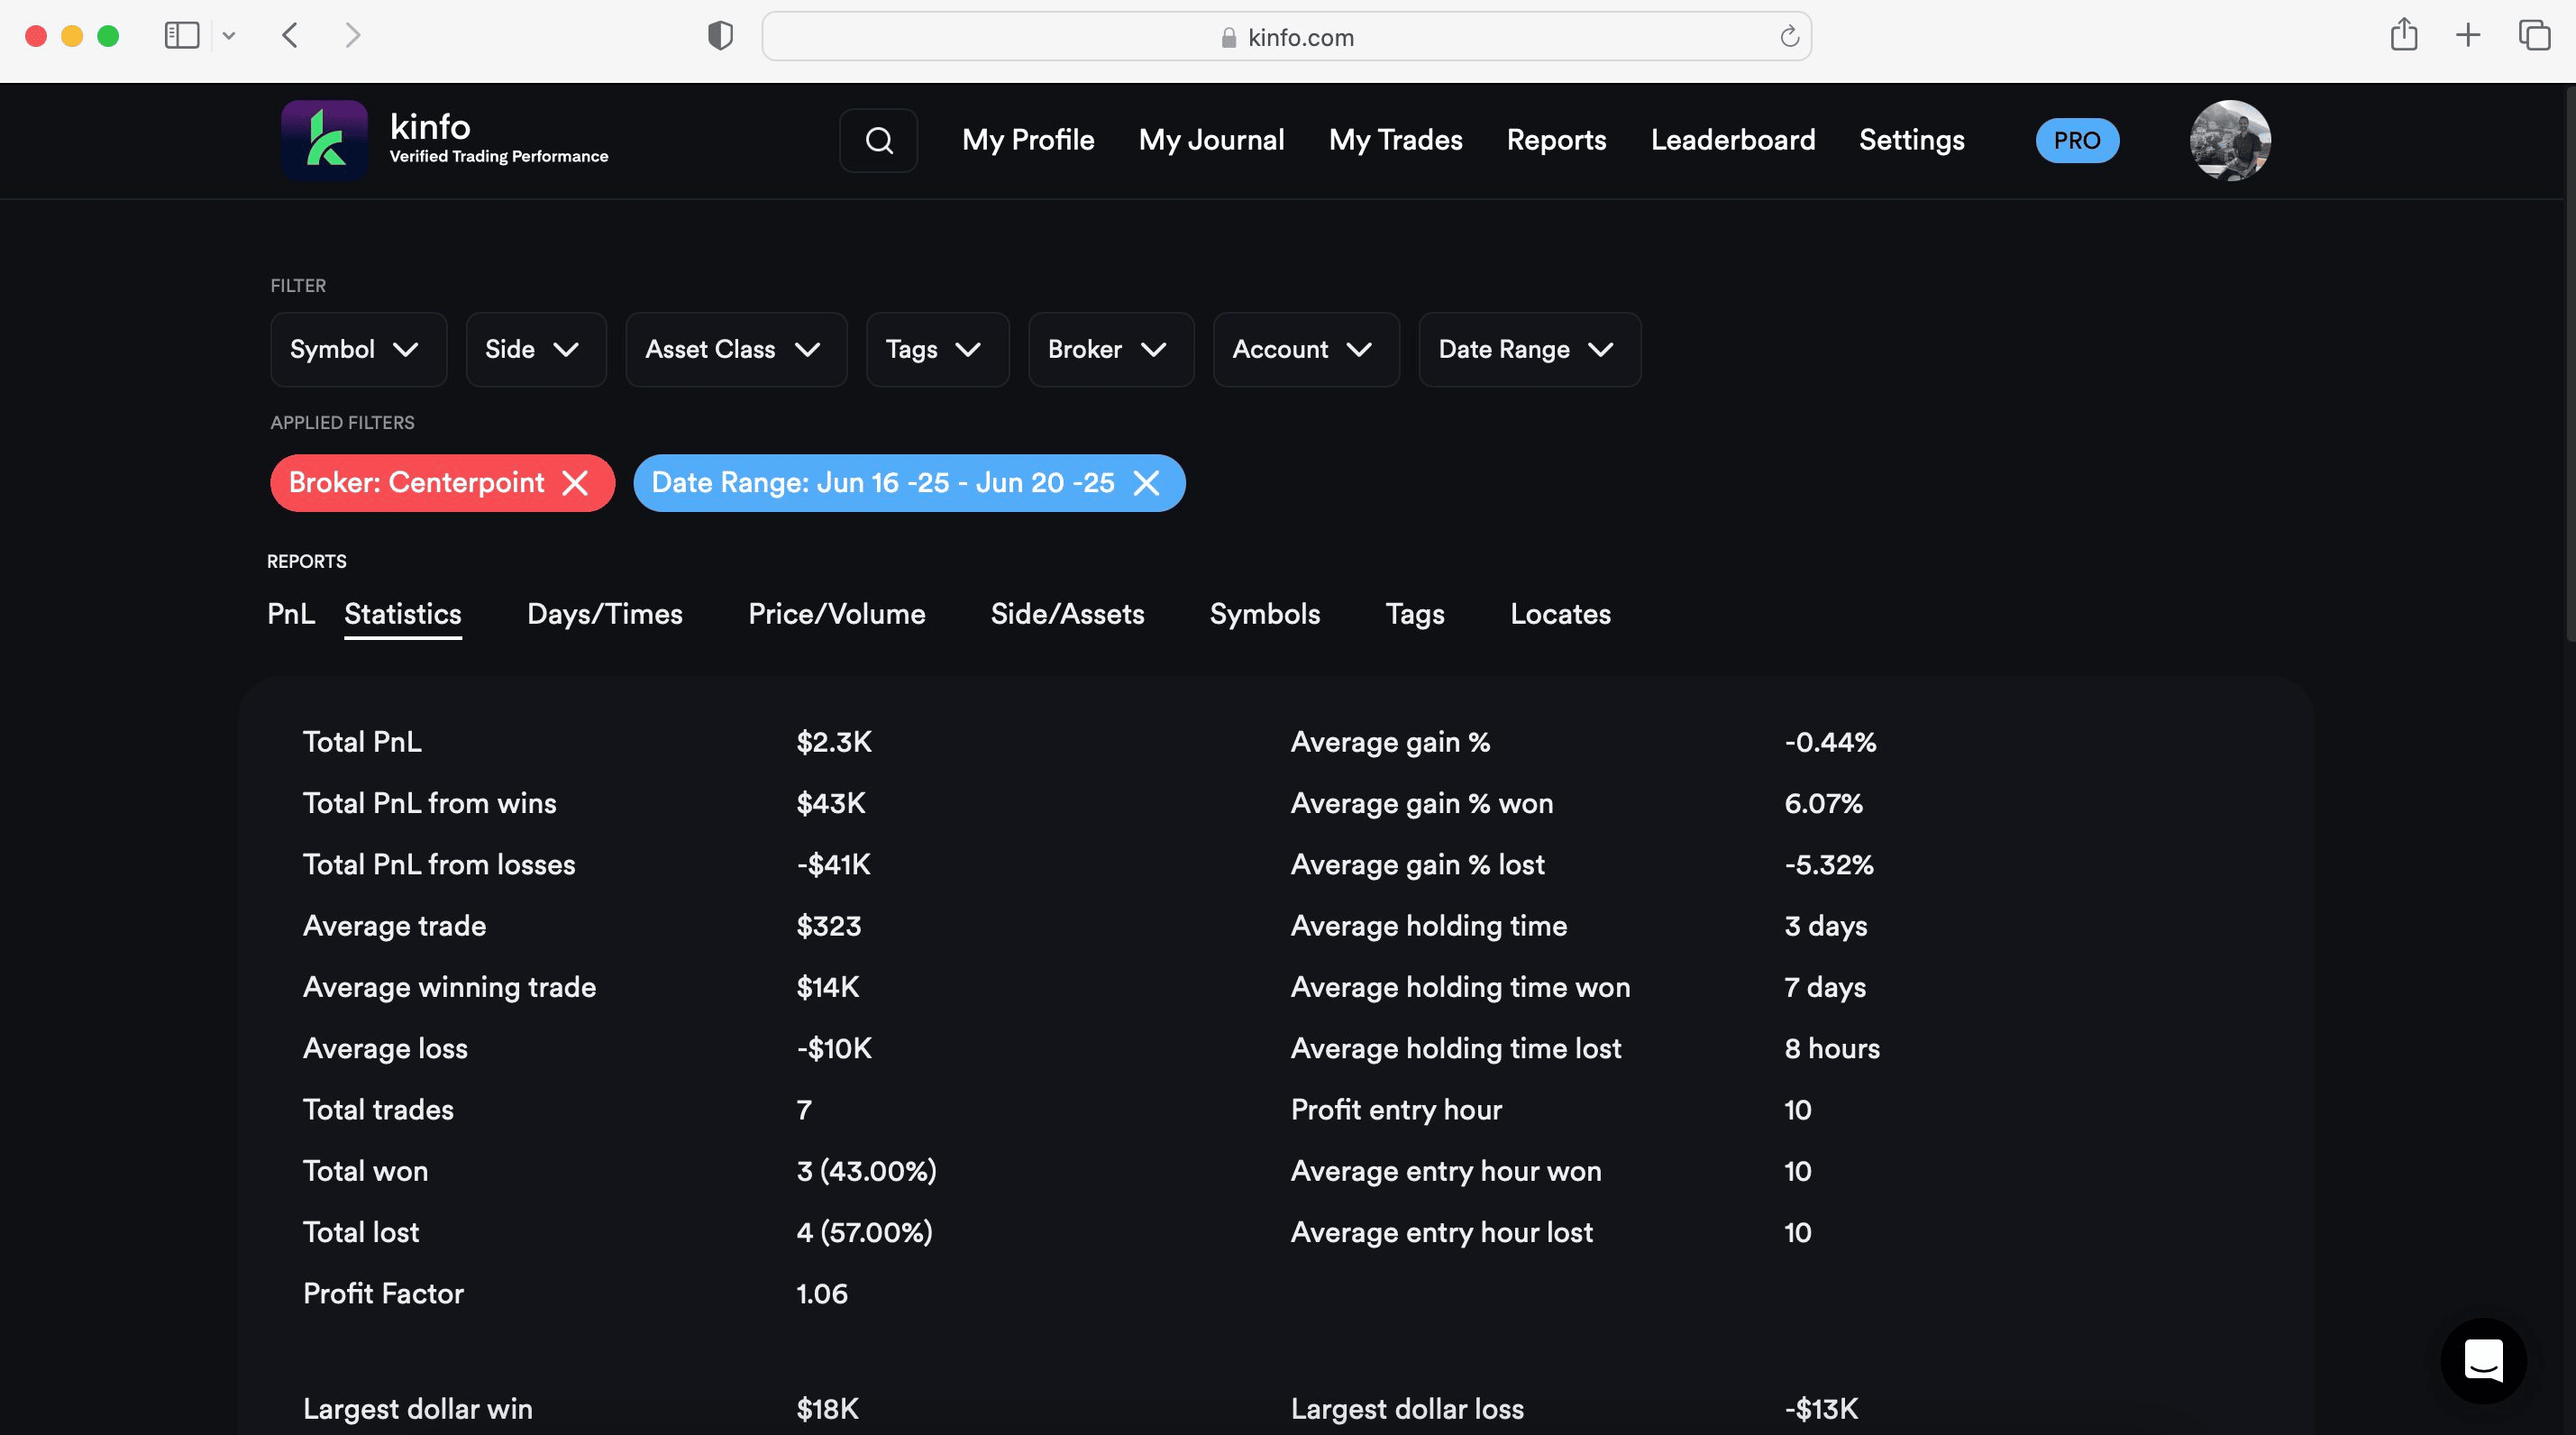Click the kinfo logo icon
Image resolution: width=2576 pixels, height=1435 pixels.
coord(324,140)
